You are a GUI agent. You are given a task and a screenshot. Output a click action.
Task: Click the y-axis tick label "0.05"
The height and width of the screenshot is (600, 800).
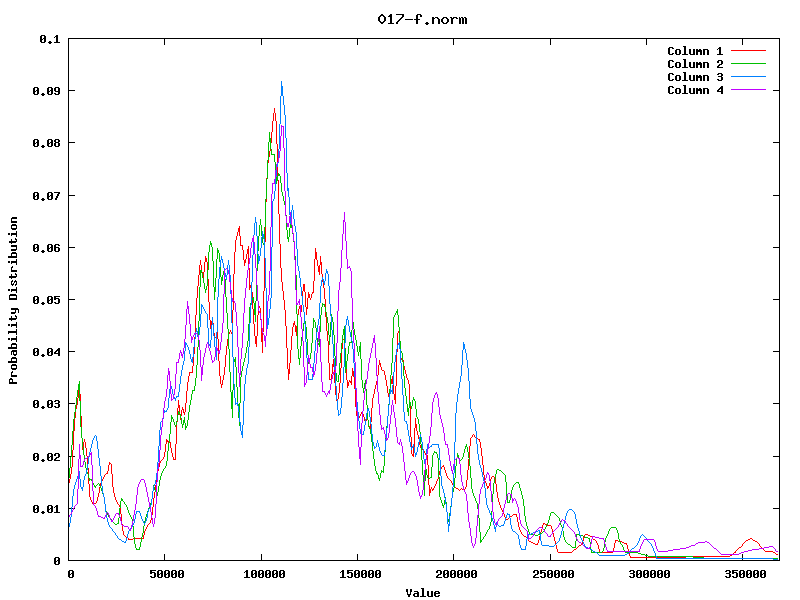click(x=46, y=300)
